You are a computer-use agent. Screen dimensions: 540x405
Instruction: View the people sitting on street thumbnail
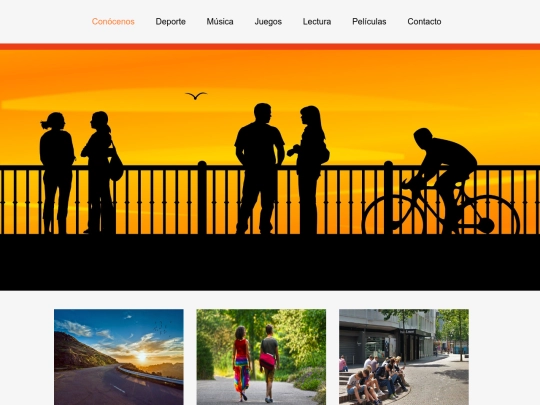404,357
